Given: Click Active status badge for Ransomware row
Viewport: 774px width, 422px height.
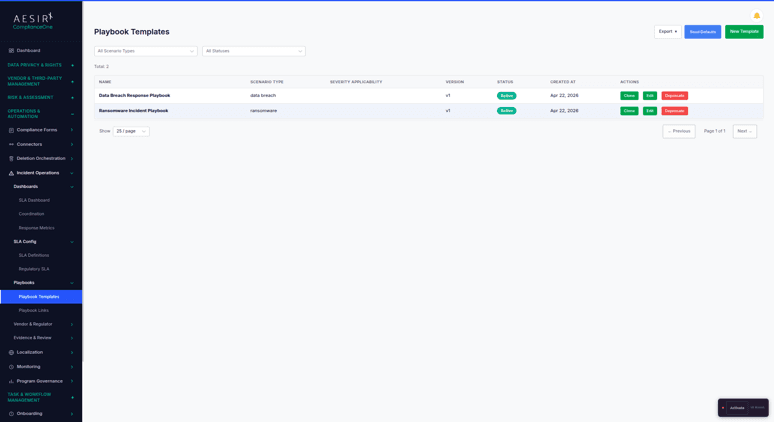Looking at the screenshot, I should 506,111.
